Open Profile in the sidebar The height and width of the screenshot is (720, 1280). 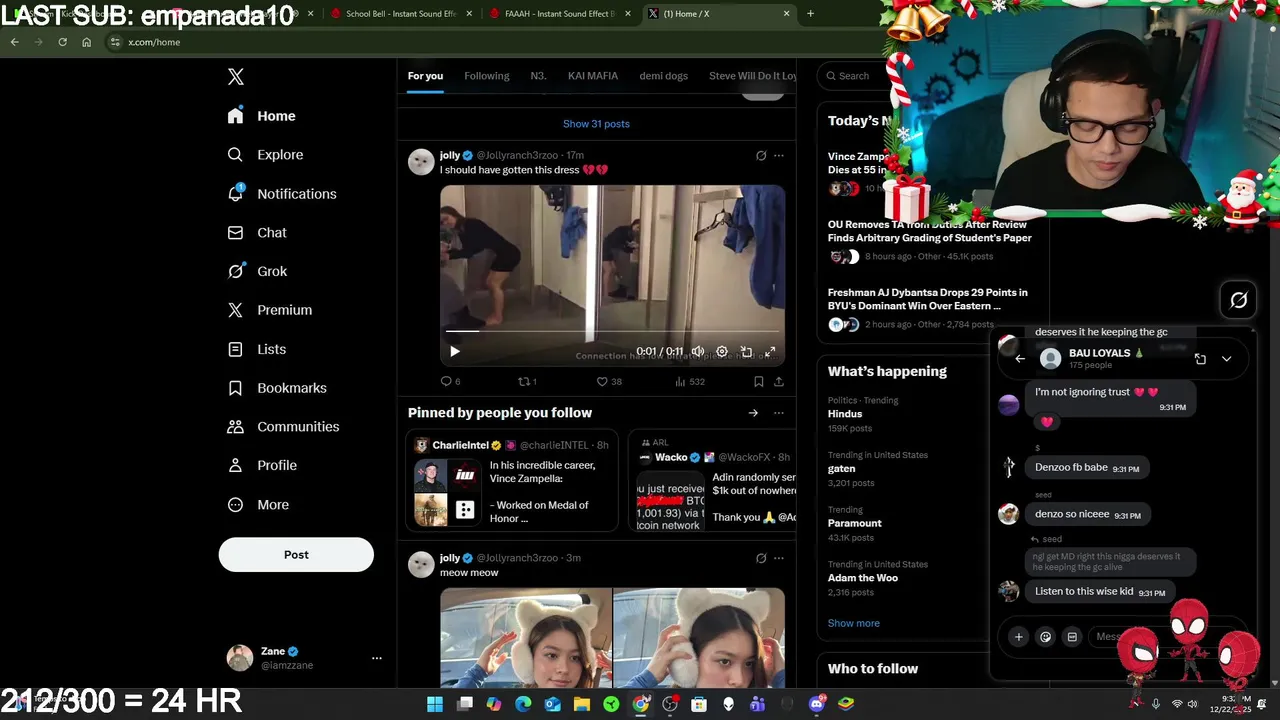click(x=263, y=465)
